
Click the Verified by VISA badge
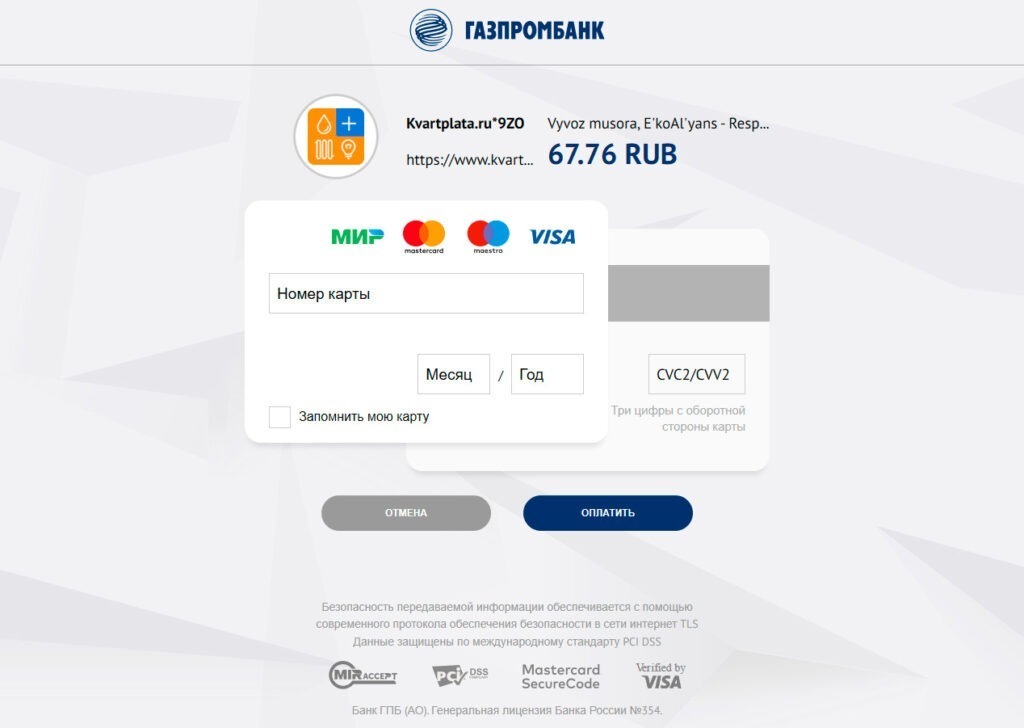660,675
